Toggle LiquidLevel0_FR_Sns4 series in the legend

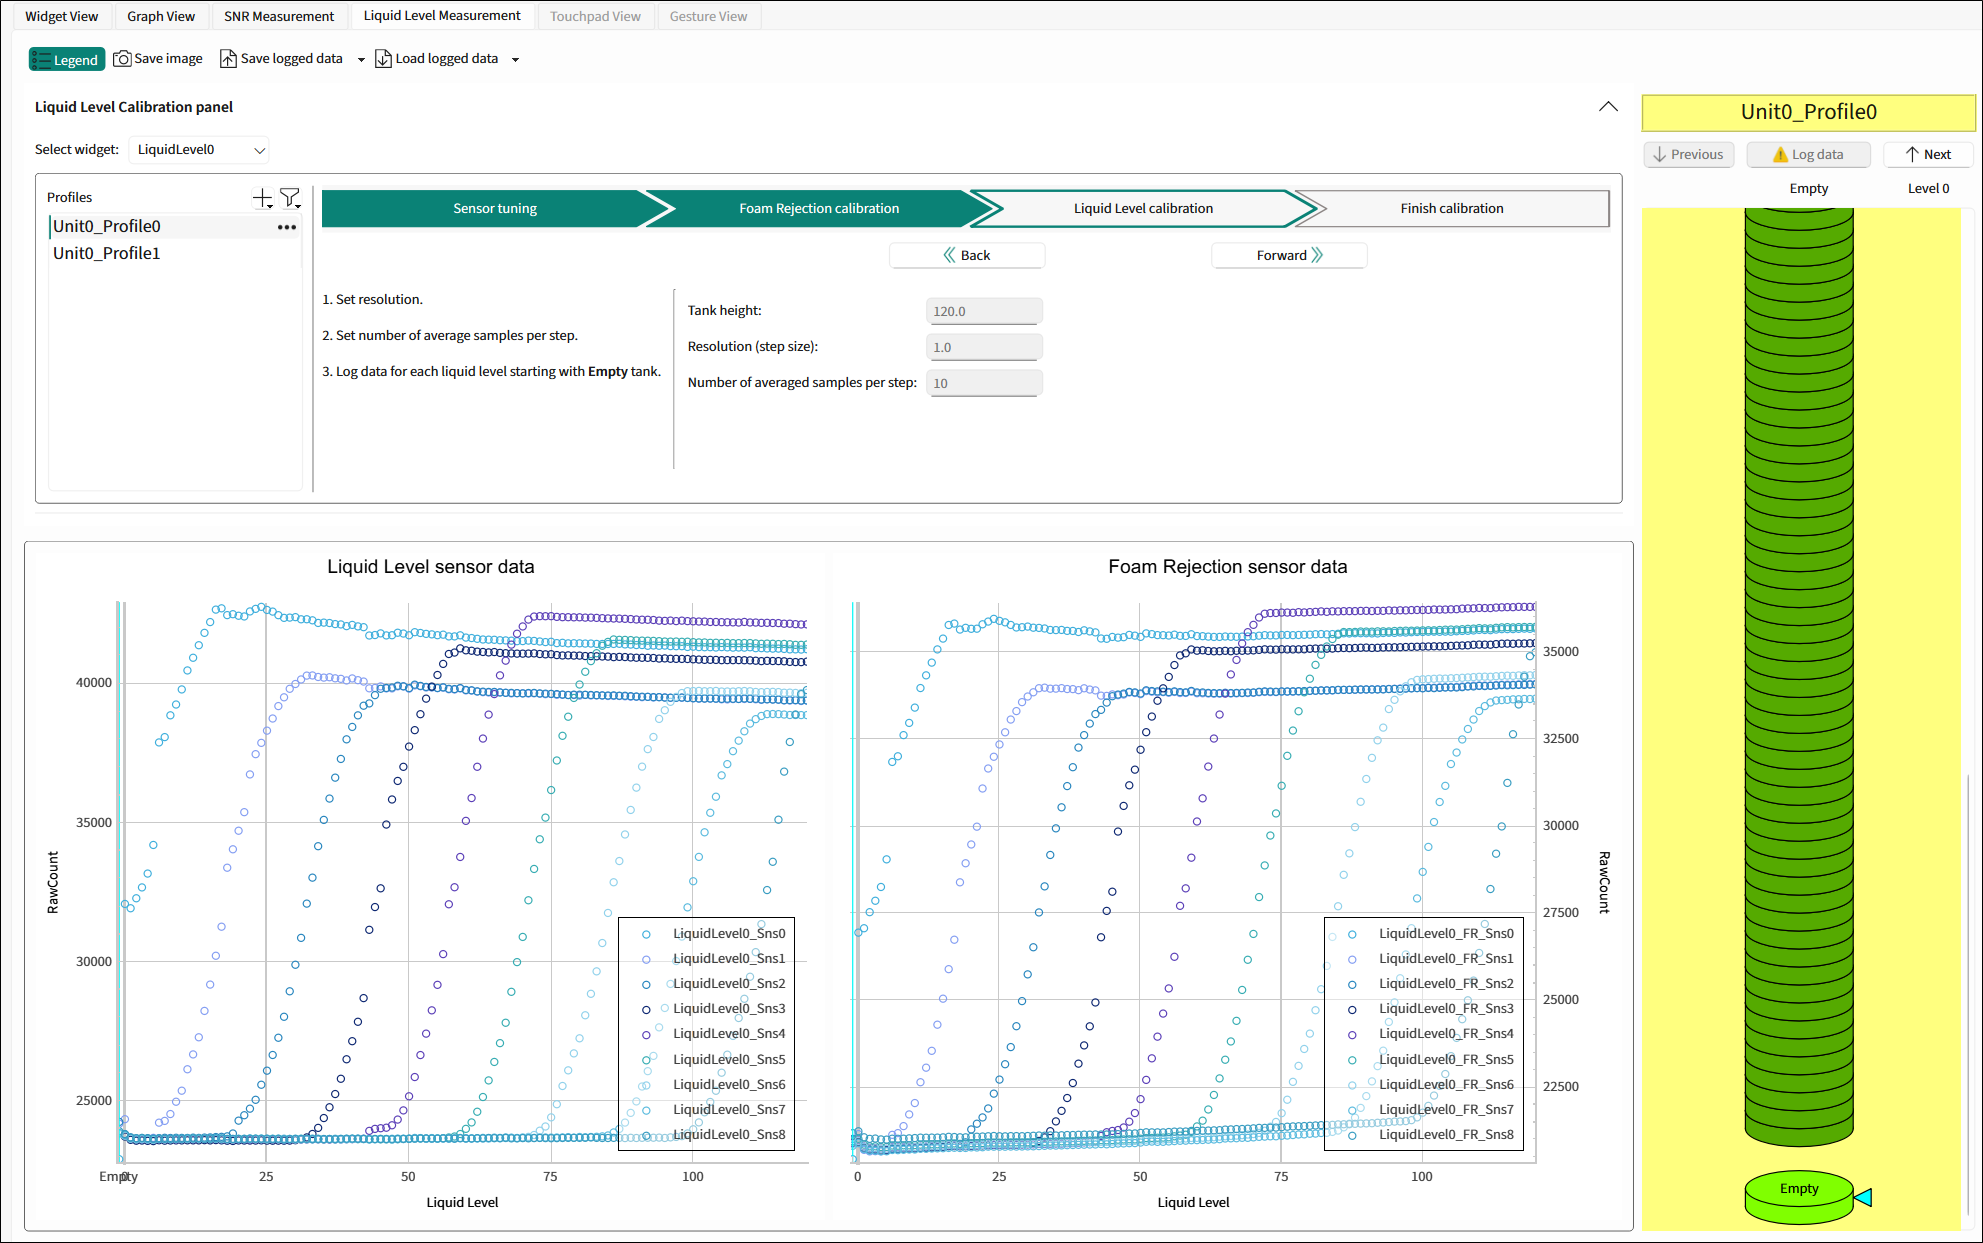[1445, 1034]
